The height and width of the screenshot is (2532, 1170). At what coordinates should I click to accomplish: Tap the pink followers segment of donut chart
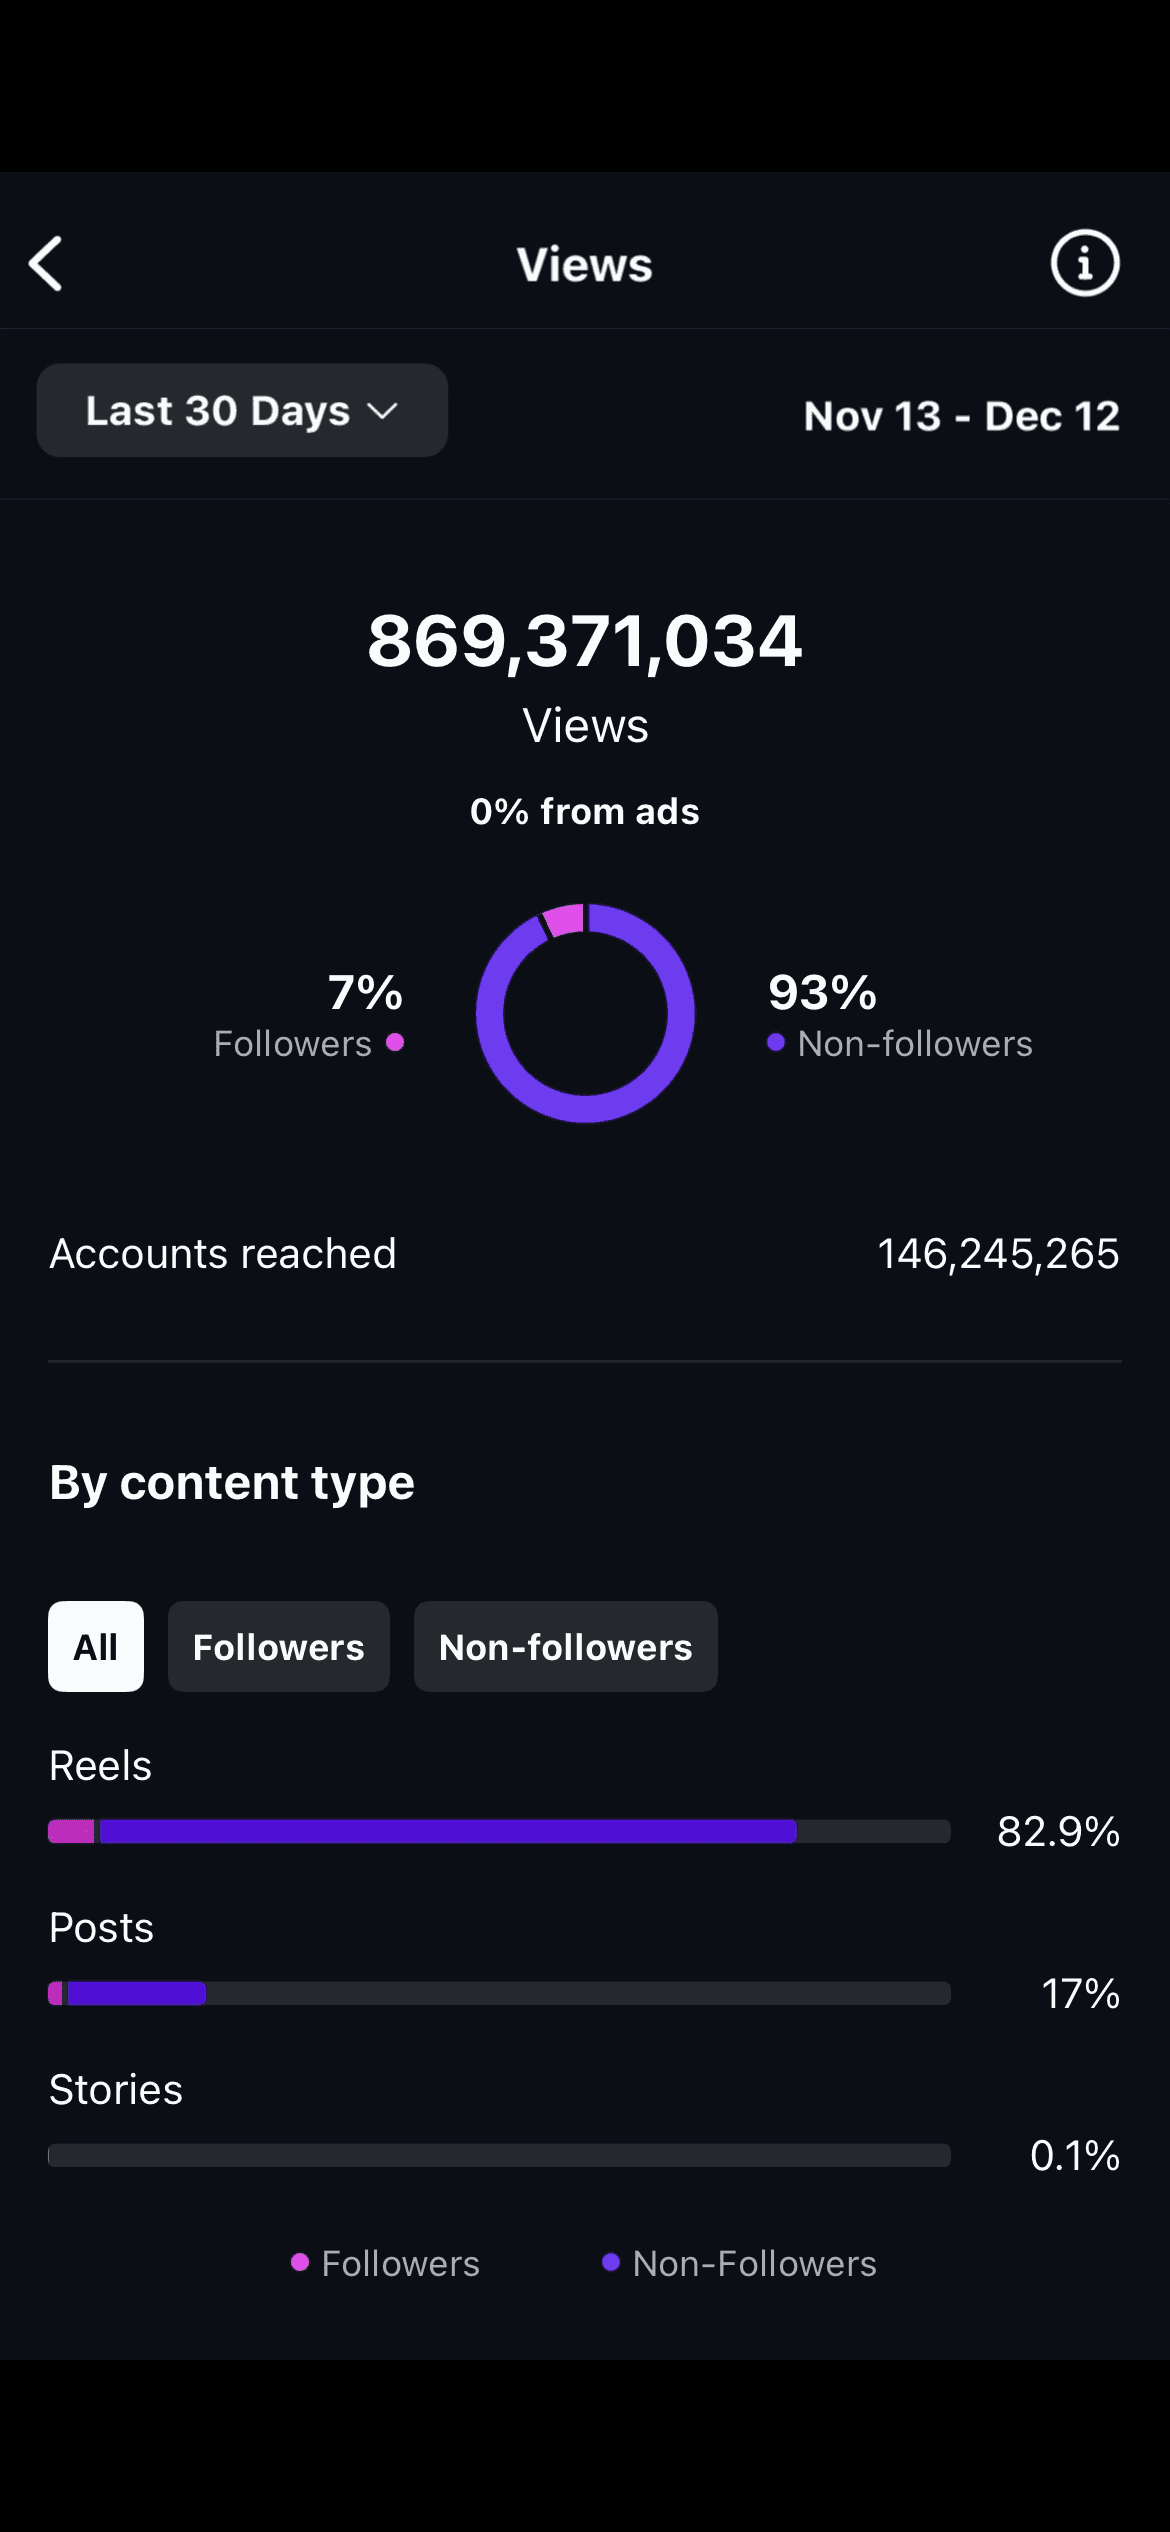564,919
